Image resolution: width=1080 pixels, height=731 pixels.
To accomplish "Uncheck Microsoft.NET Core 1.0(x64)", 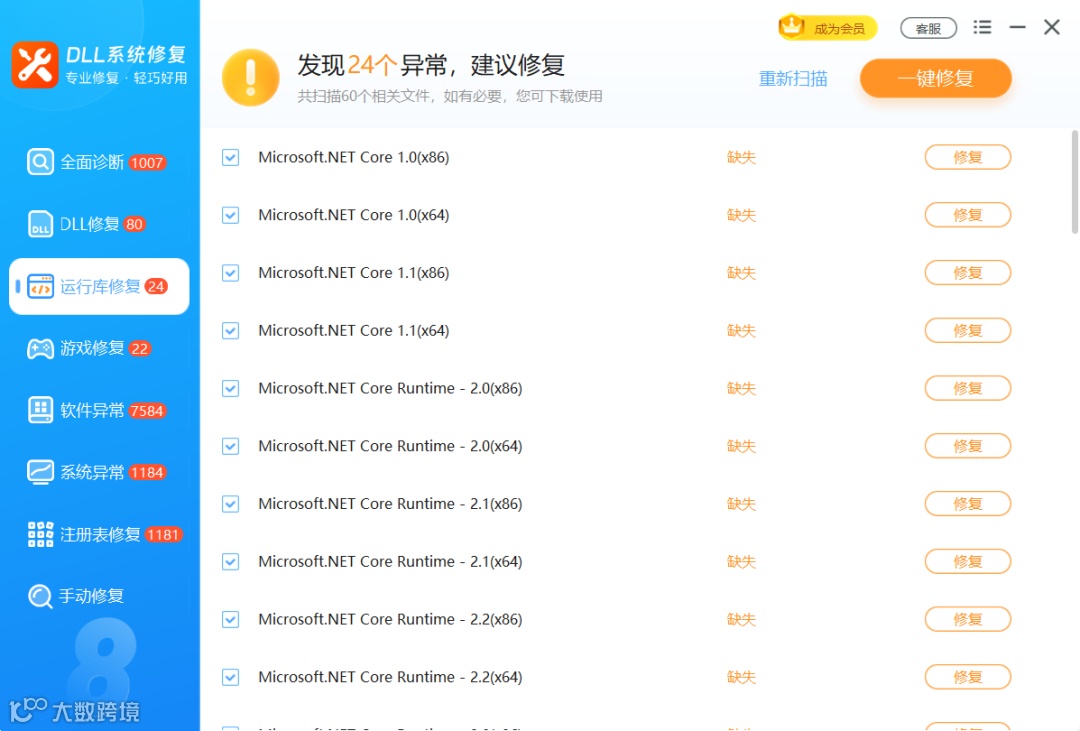I will 231,215.
